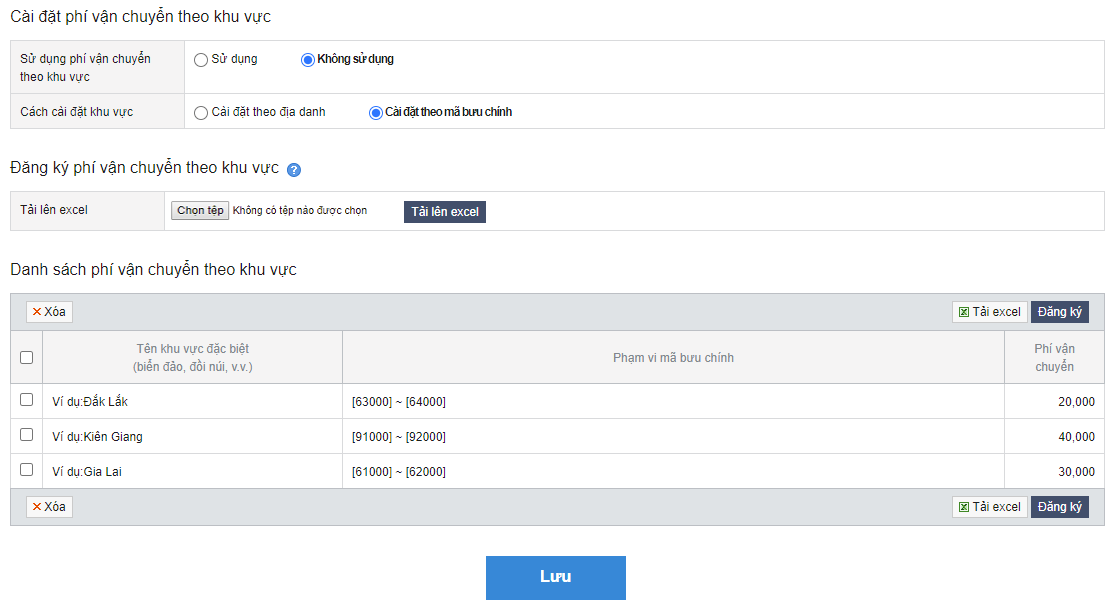The image size is (1112, 606).
Task: Click the top Tải excel download button
Action: (x=989, y=312)
